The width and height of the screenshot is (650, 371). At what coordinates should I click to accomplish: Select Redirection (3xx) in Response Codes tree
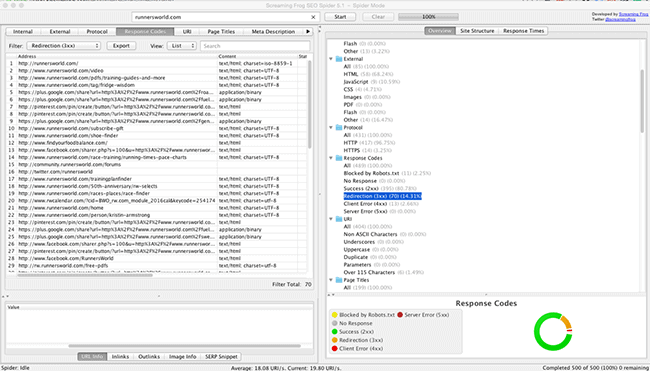click(382, 196)
